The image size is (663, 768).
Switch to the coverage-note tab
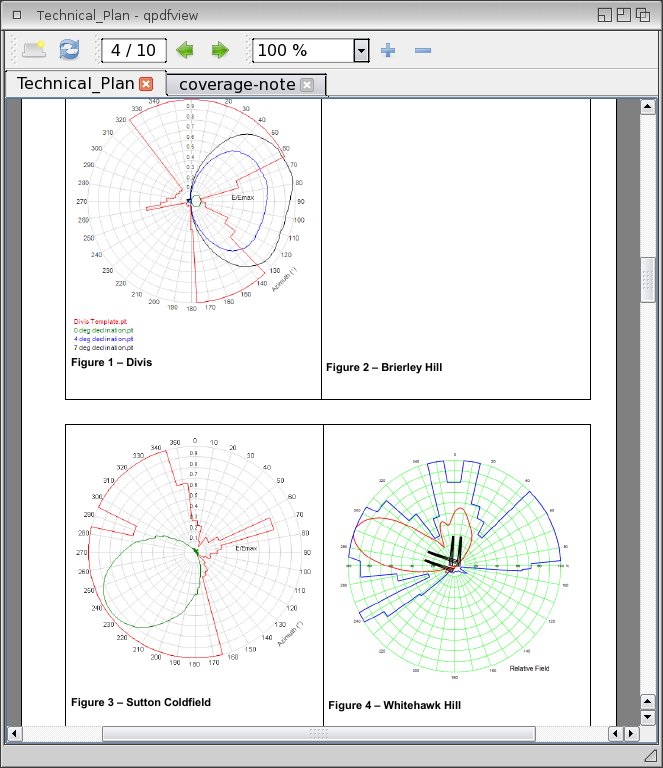click(237, 84)
